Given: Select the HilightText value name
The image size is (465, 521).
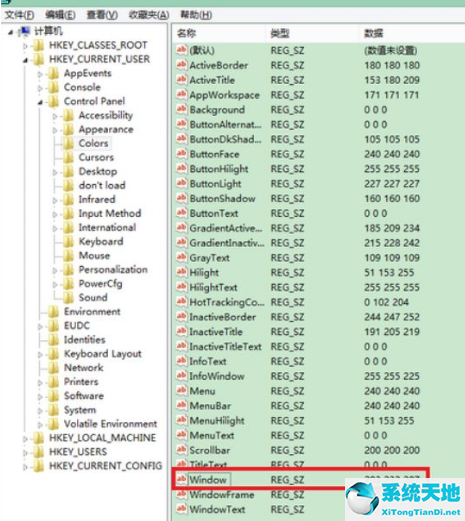Looking at the screenshot, I should (213, 287).
